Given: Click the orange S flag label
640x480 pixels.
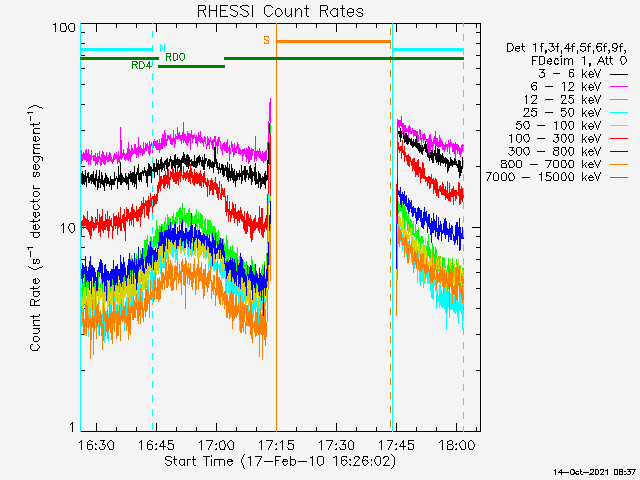Looking at the screenshot, I should coord(266,40).
